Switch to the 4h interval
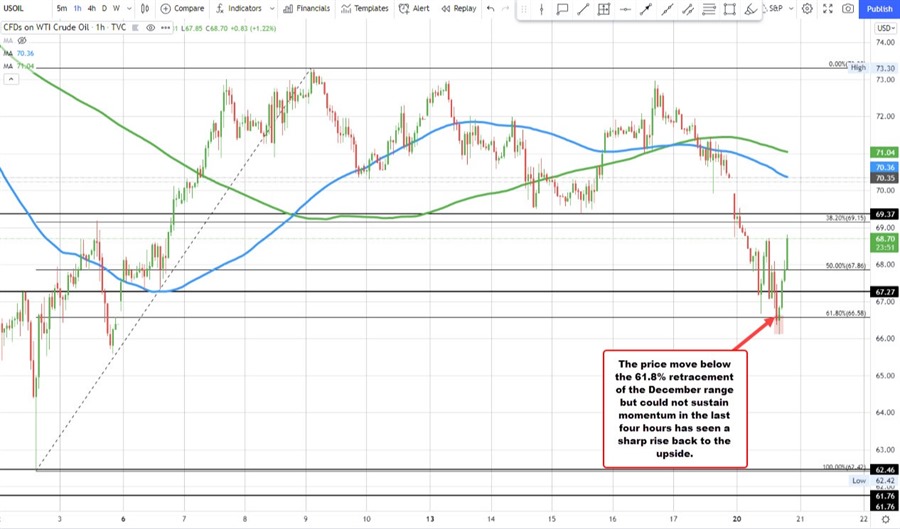Screen dimensions: 900x529 point(91,9)
